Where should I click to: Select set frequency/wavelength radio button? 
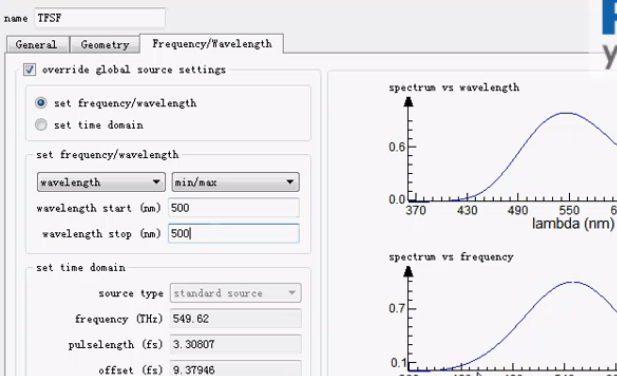click(41, 103)
